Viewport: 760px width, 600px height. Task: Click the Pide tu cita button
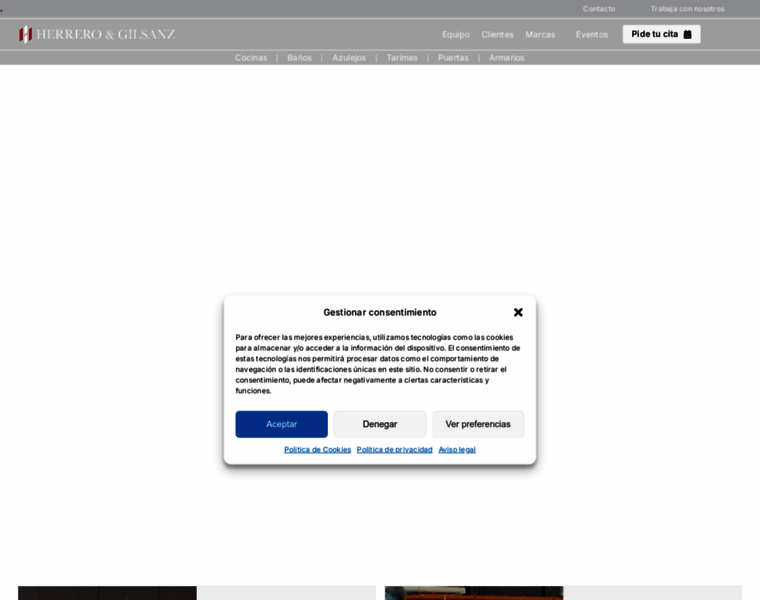click(x=661, y=34)
